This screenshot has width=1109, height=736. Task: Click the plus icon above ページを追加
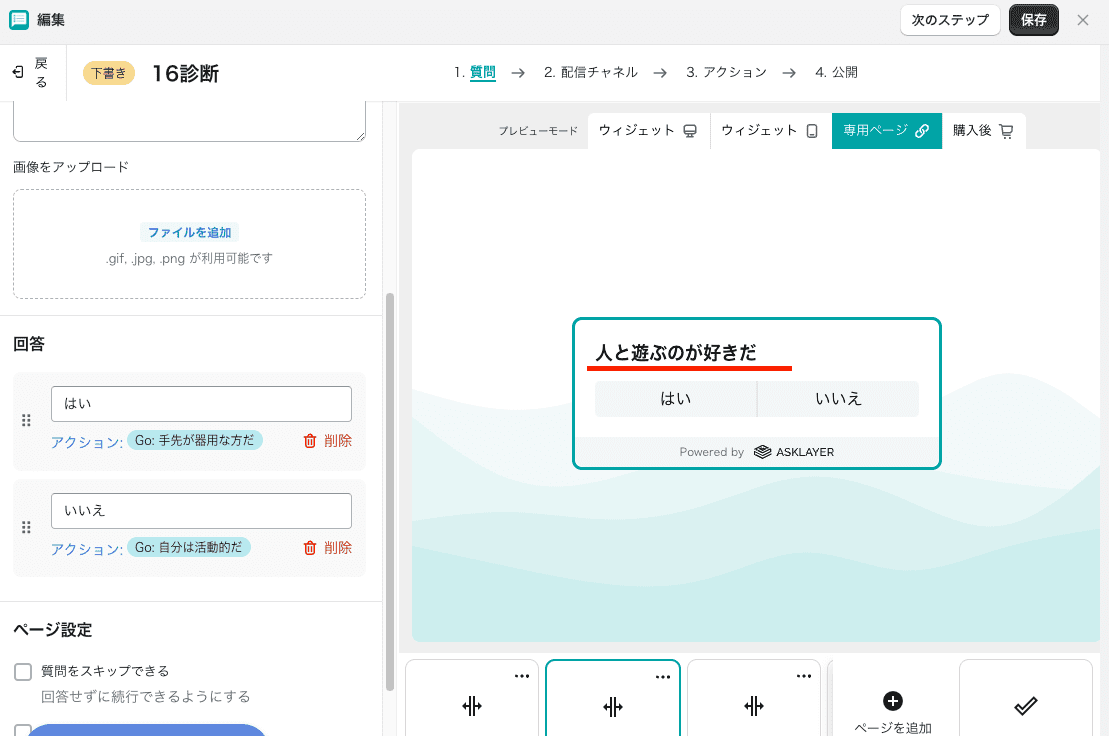(893, 700)
